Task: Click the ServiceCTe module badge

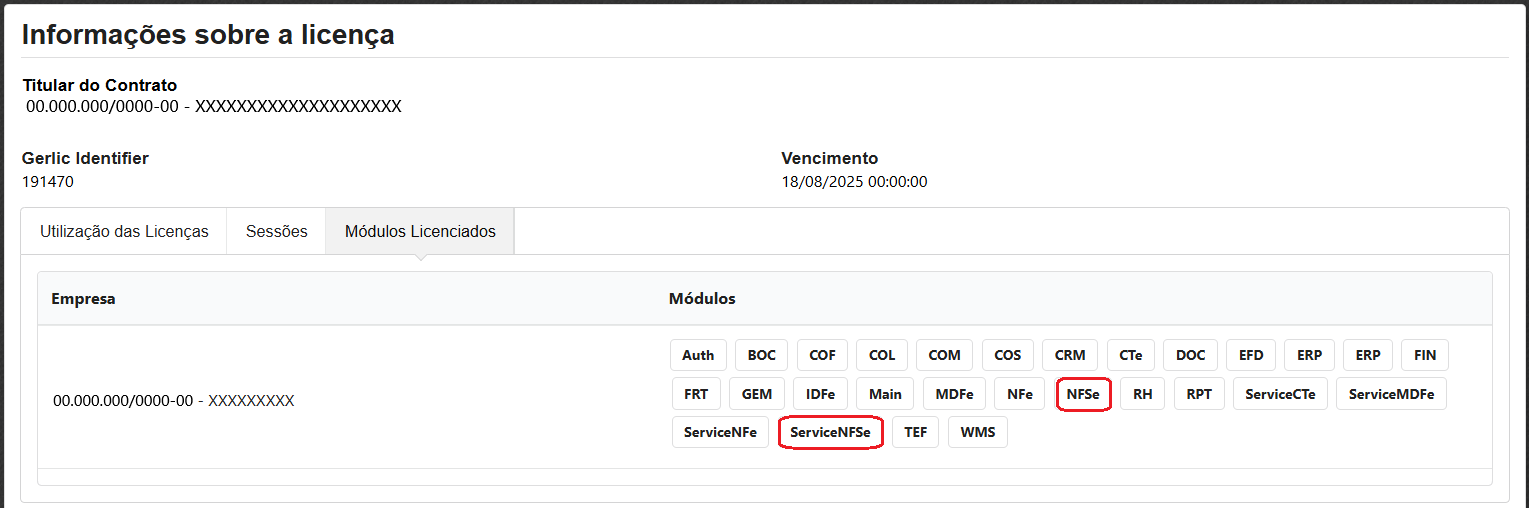Action: [1280, 394]
